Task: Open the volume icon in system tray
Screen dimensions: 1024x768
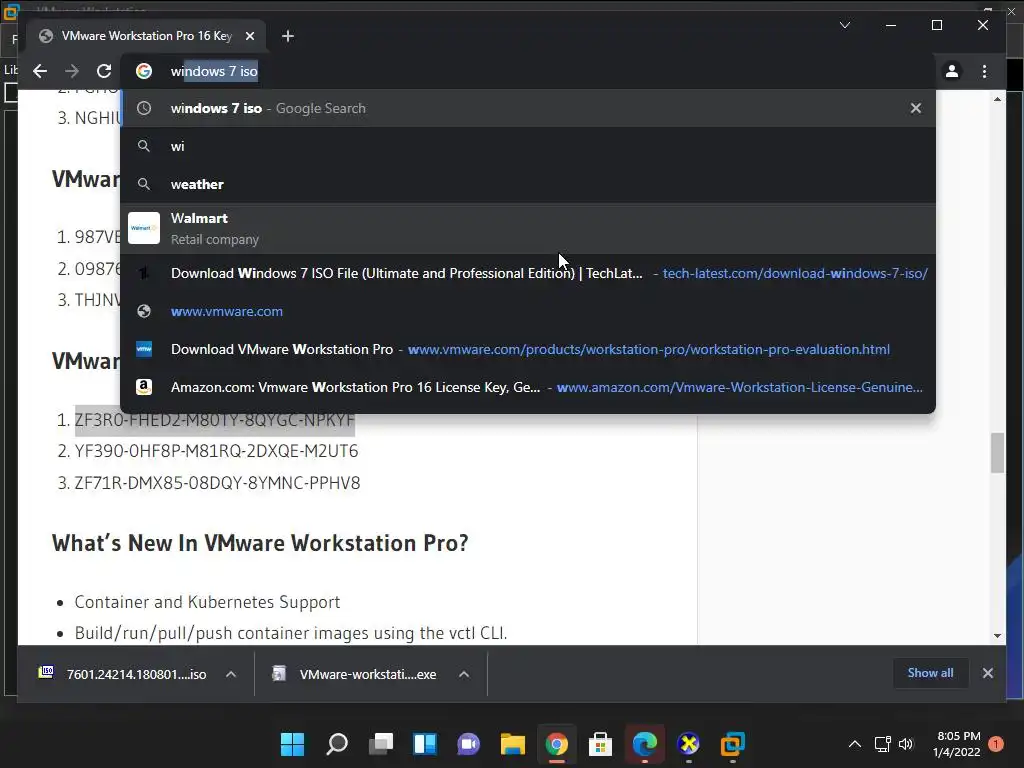Action: (x=905, y=744)
